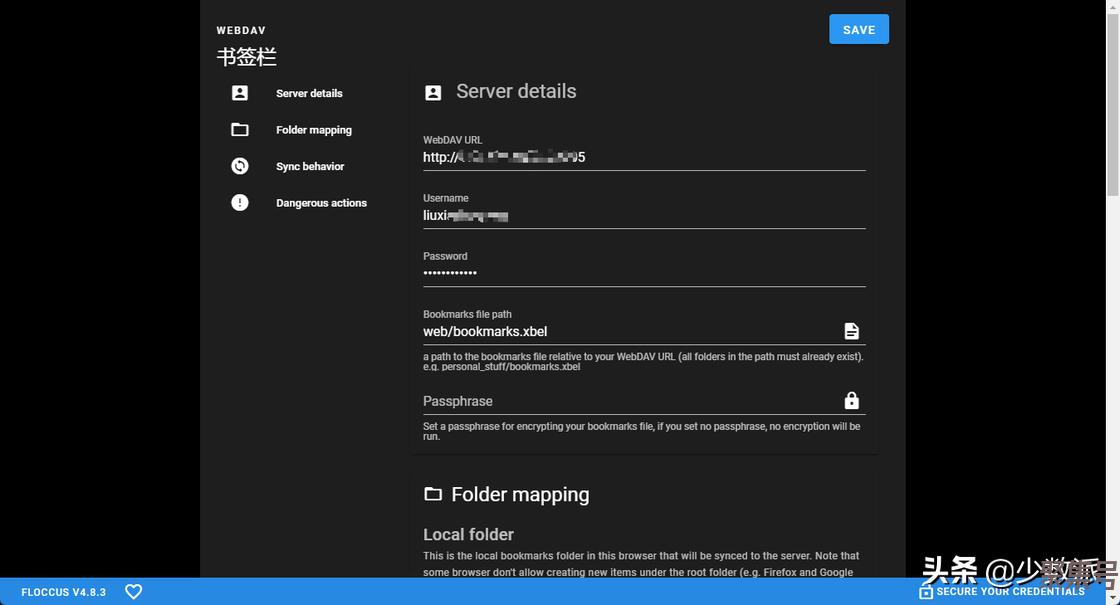Go to Folder mapping section
The image size is (1120, 605).
(313, 130)
